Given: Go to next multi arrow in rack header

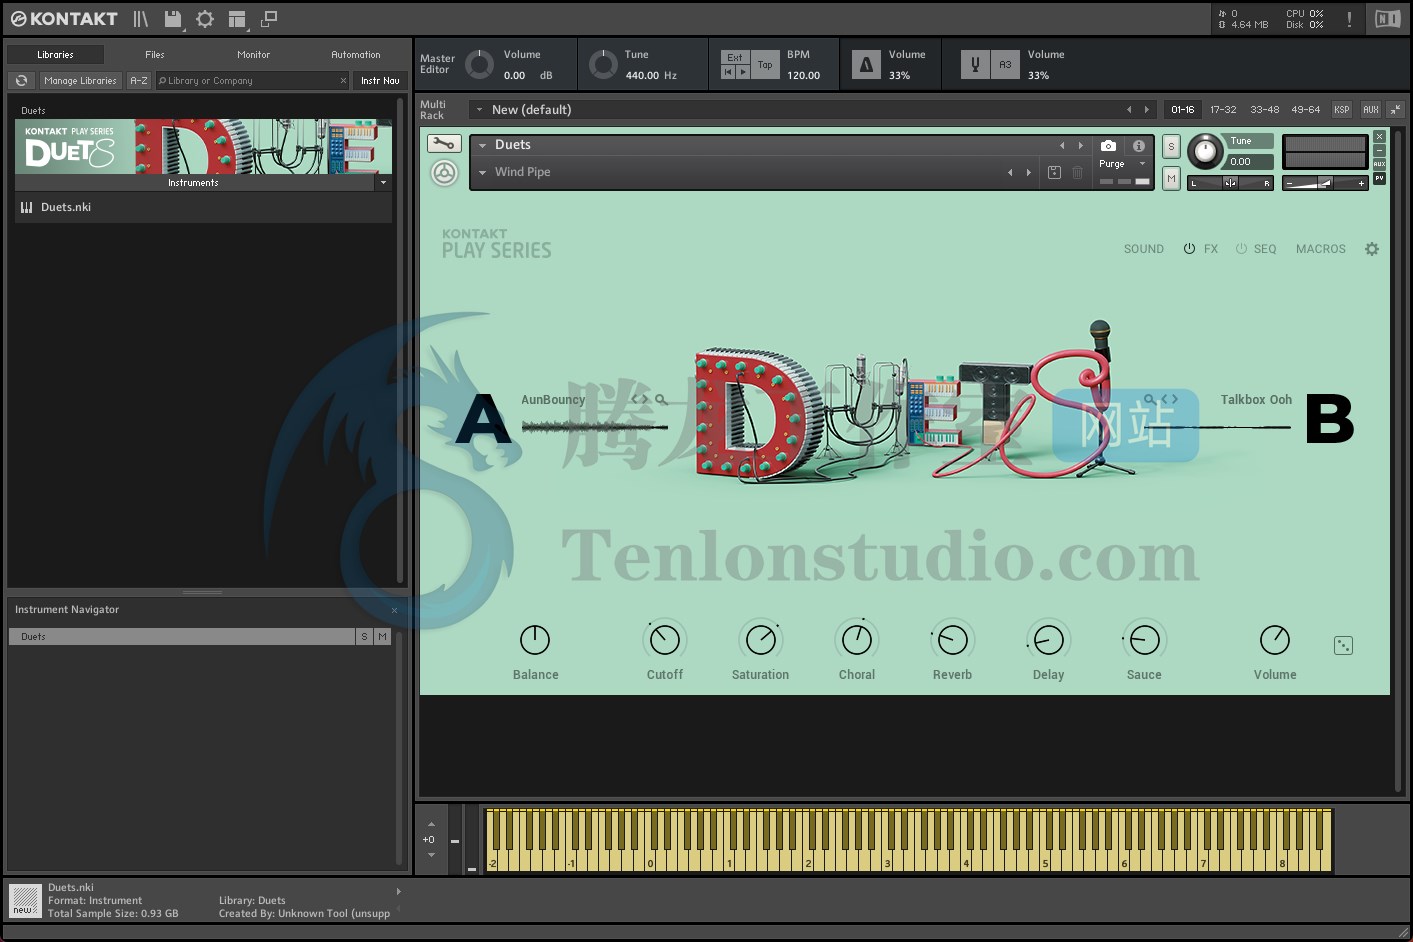Looking at the screenshot, I should point(1146,110).
